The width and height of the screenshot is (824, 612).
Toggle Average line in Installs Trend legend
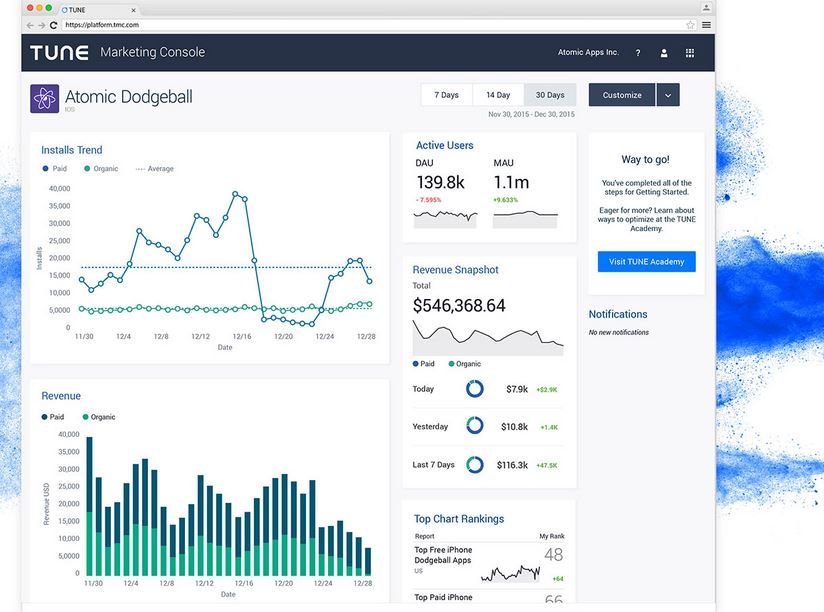tap(154, 169)
